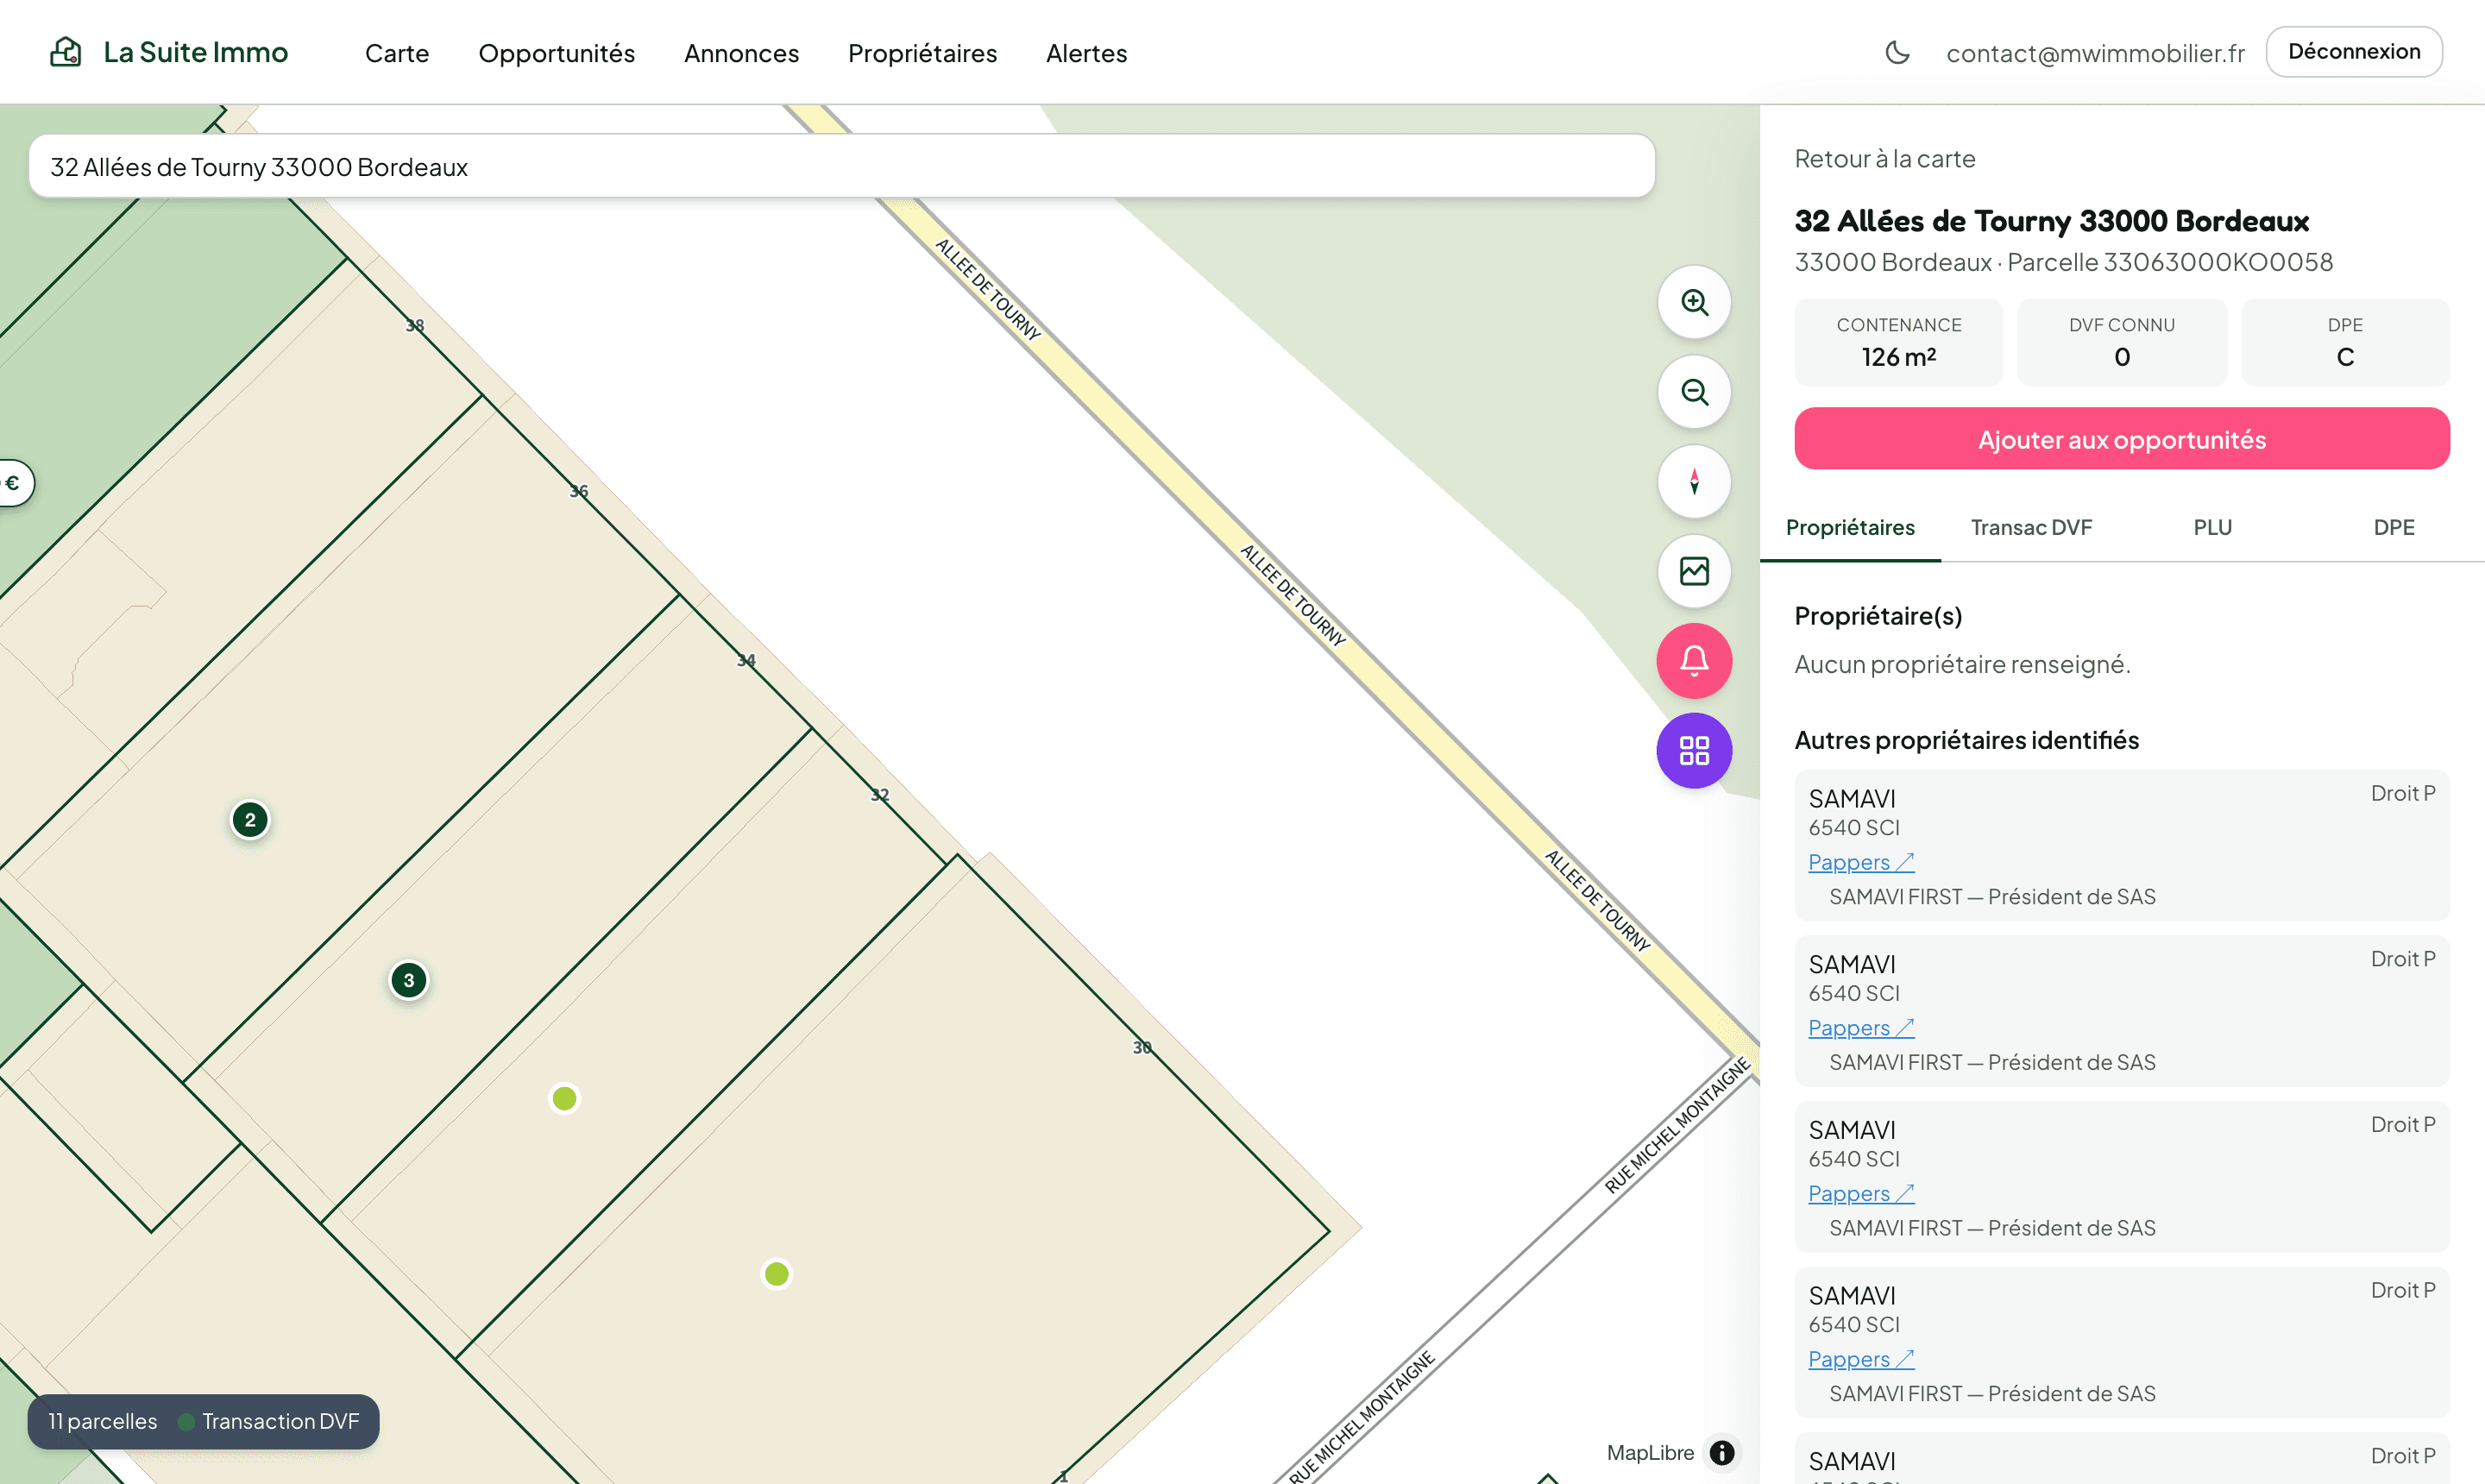Open the Opportunités page
2485x1484 pixels.
pos(557,53)
